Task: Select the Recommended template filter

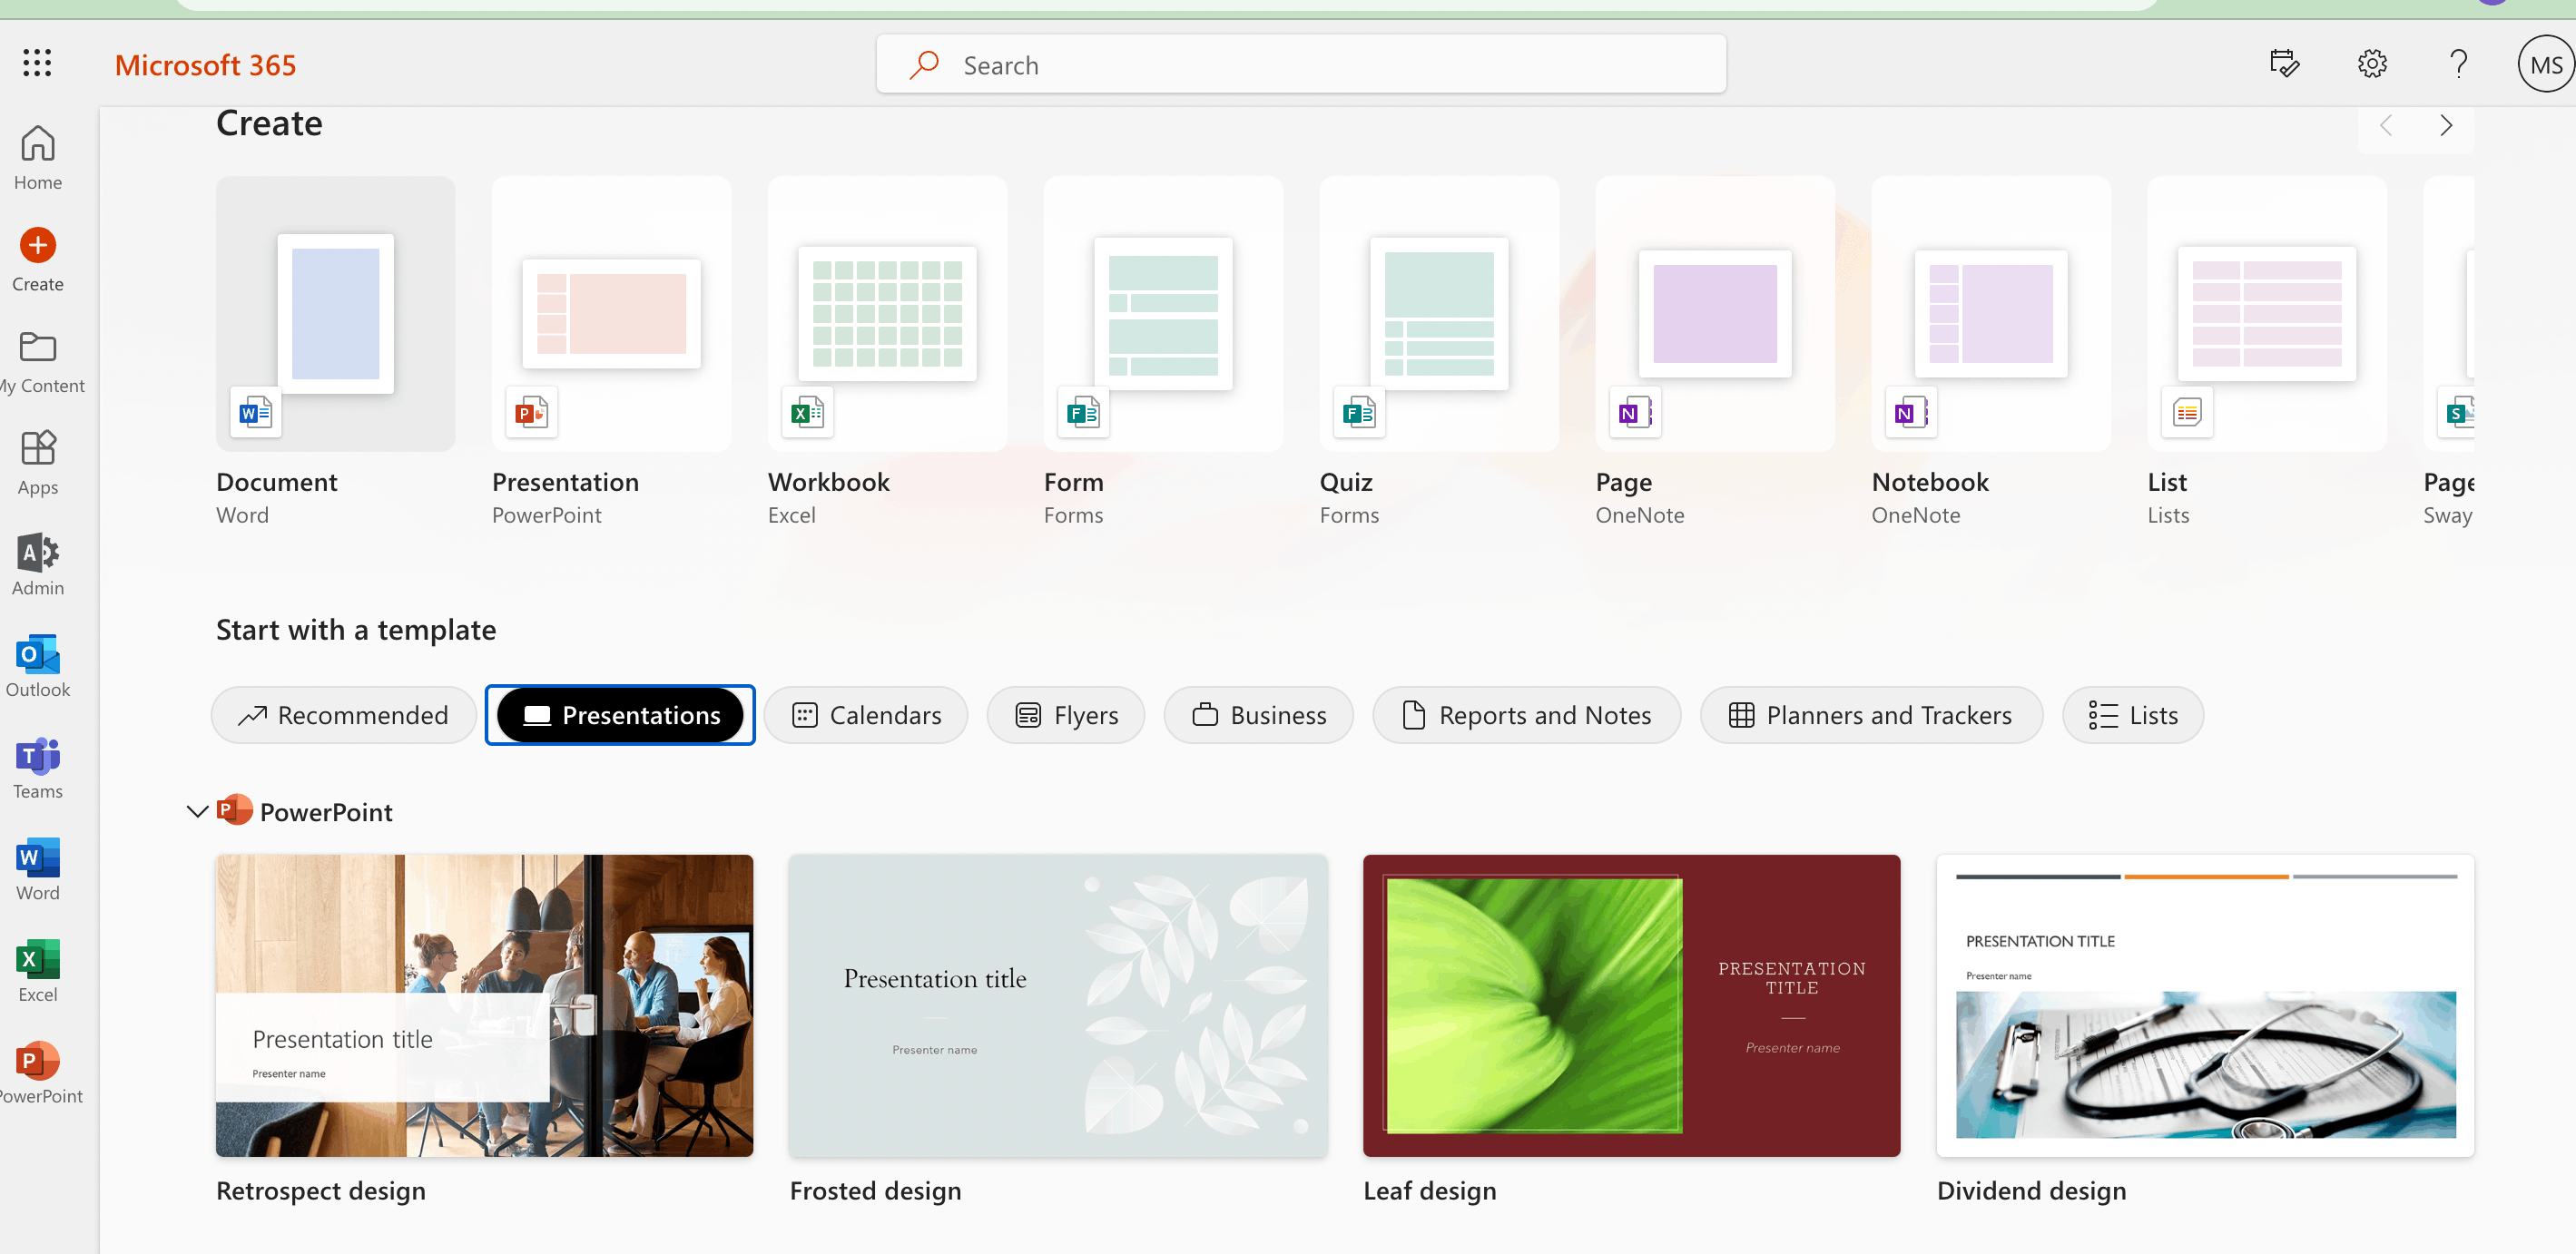Action: pos(343,715)
